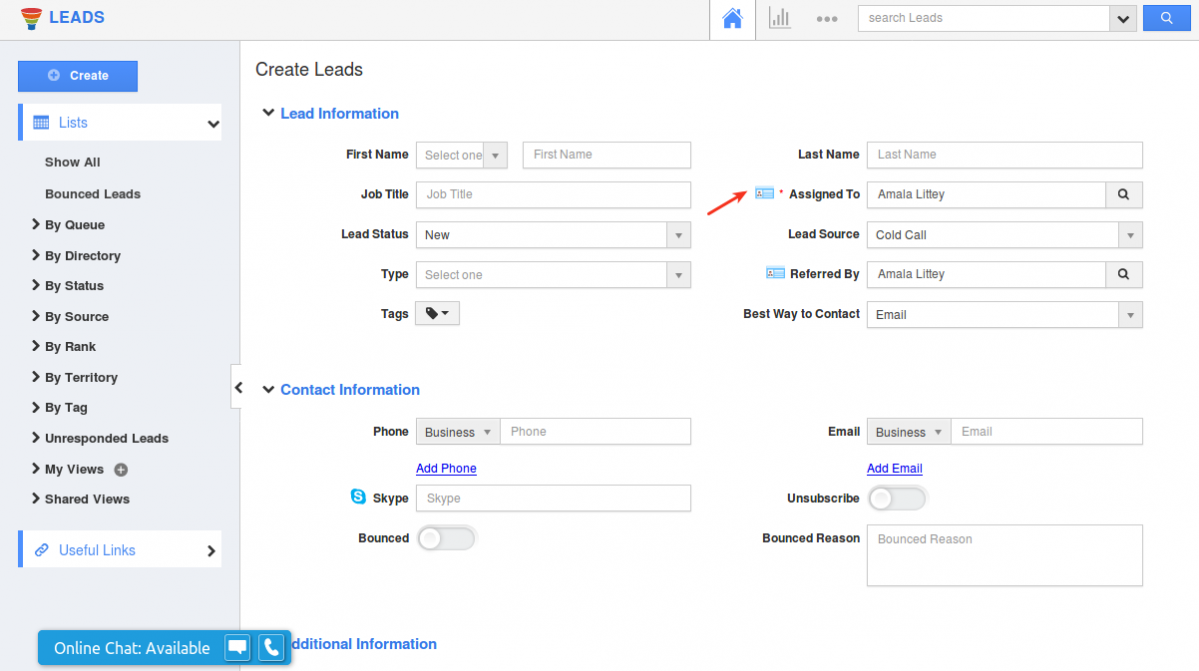The image size is (1199, 671).
Task: Open the reports bar chart icon
Action: pyautogui.click(x=779, y=18)
